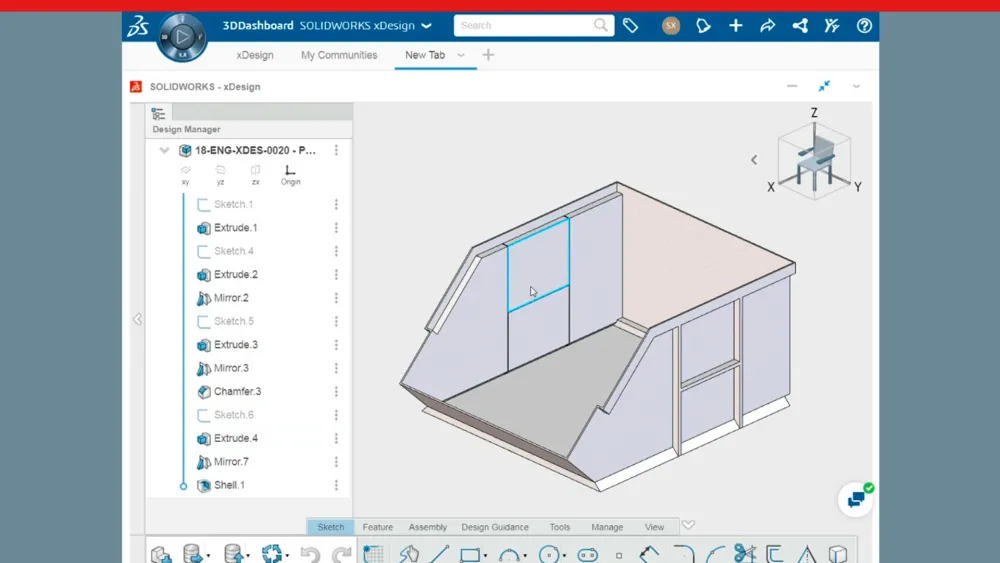1000x563 pixels.
Task: Collapse the left side panel arrow
Action: click(137, 319)
